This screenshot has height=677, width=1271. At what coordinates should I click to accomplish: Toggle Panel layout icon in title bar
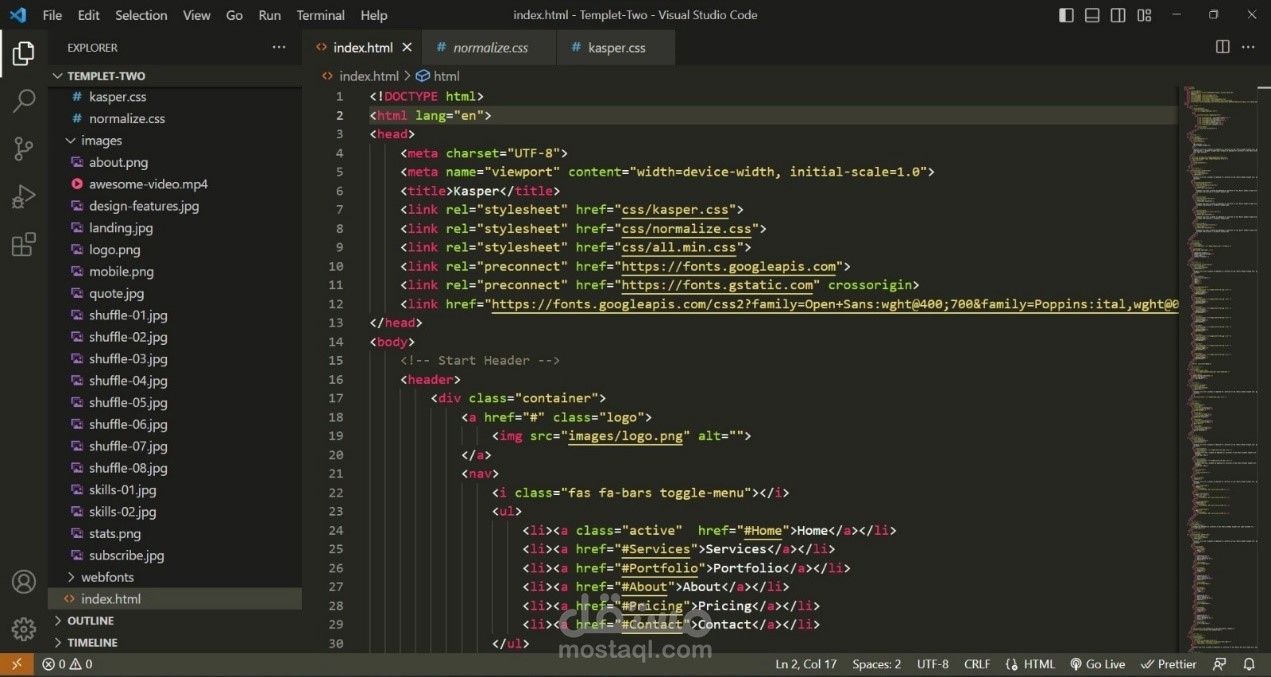click(1092, 15)
